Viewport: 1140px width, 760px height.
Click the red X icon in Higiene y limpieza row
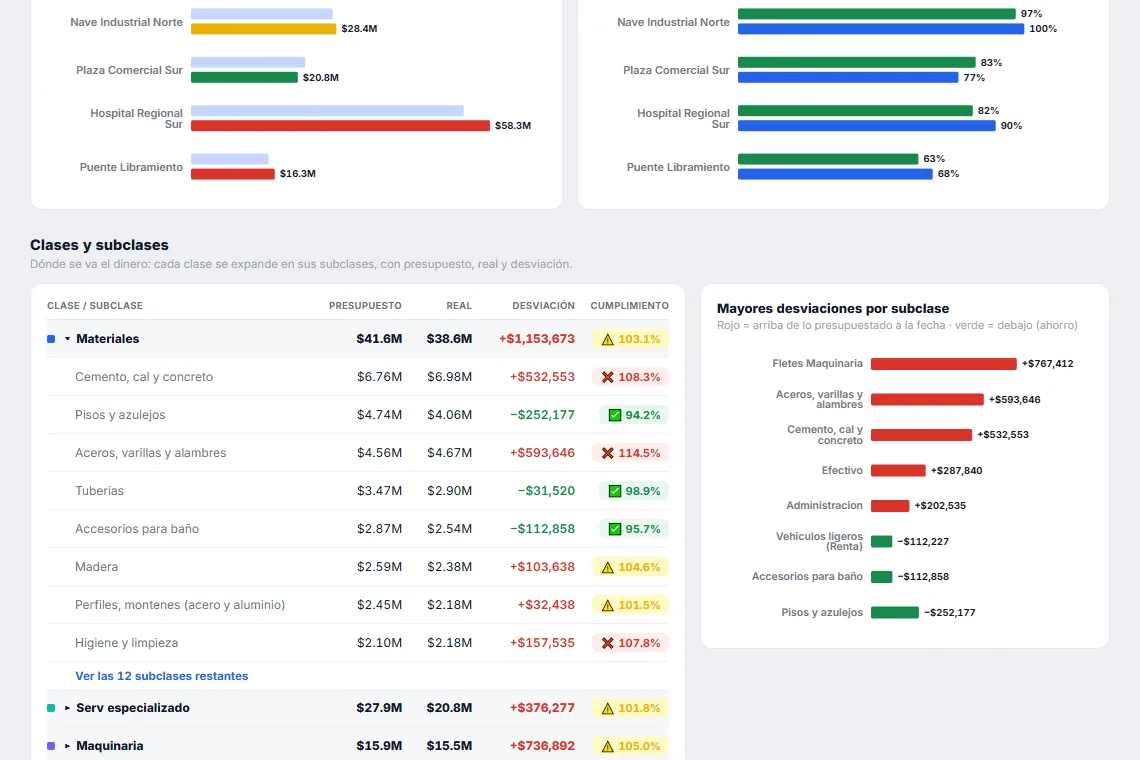(x=607, y=643)
